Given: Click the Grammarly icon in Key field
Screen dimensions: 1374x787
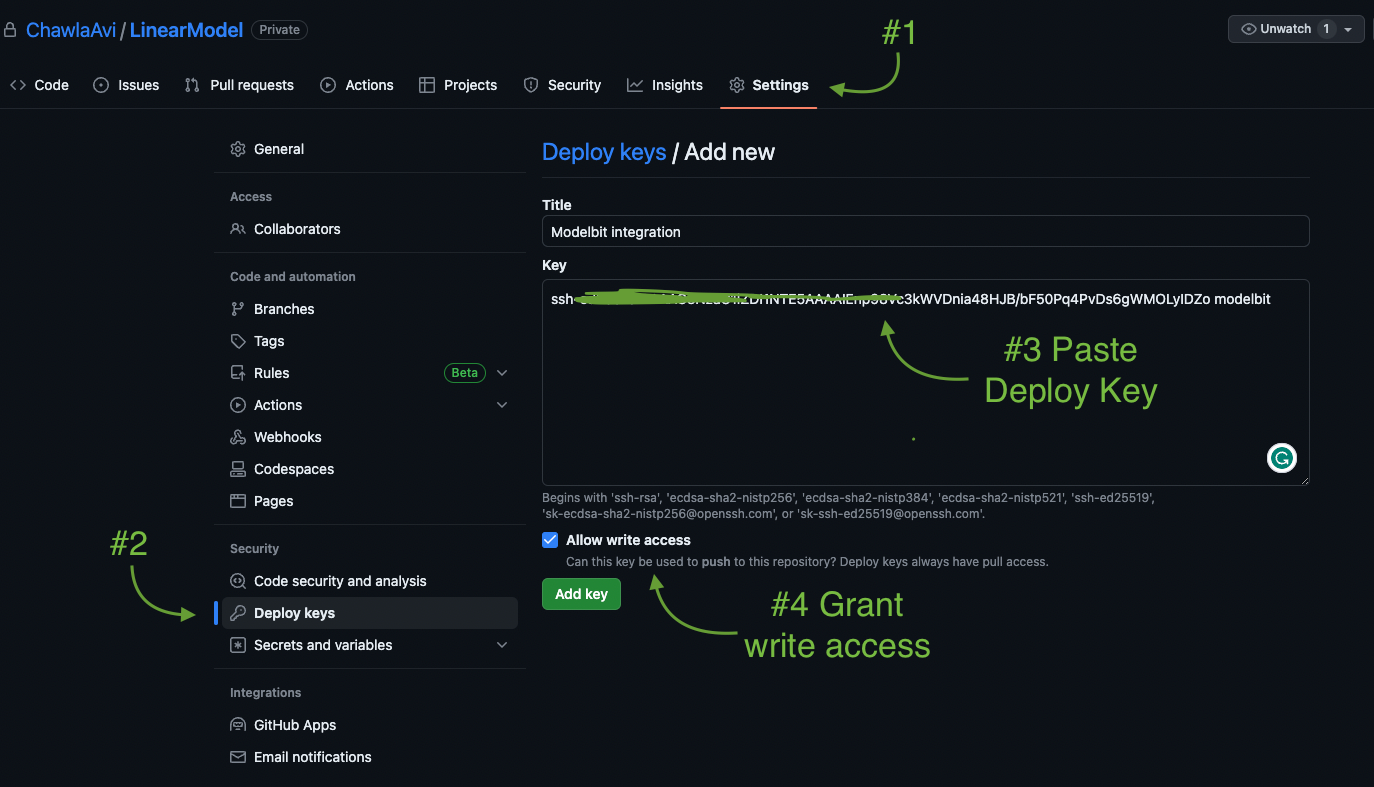Looking at the screenshot, I should (x=1281, y=458).
